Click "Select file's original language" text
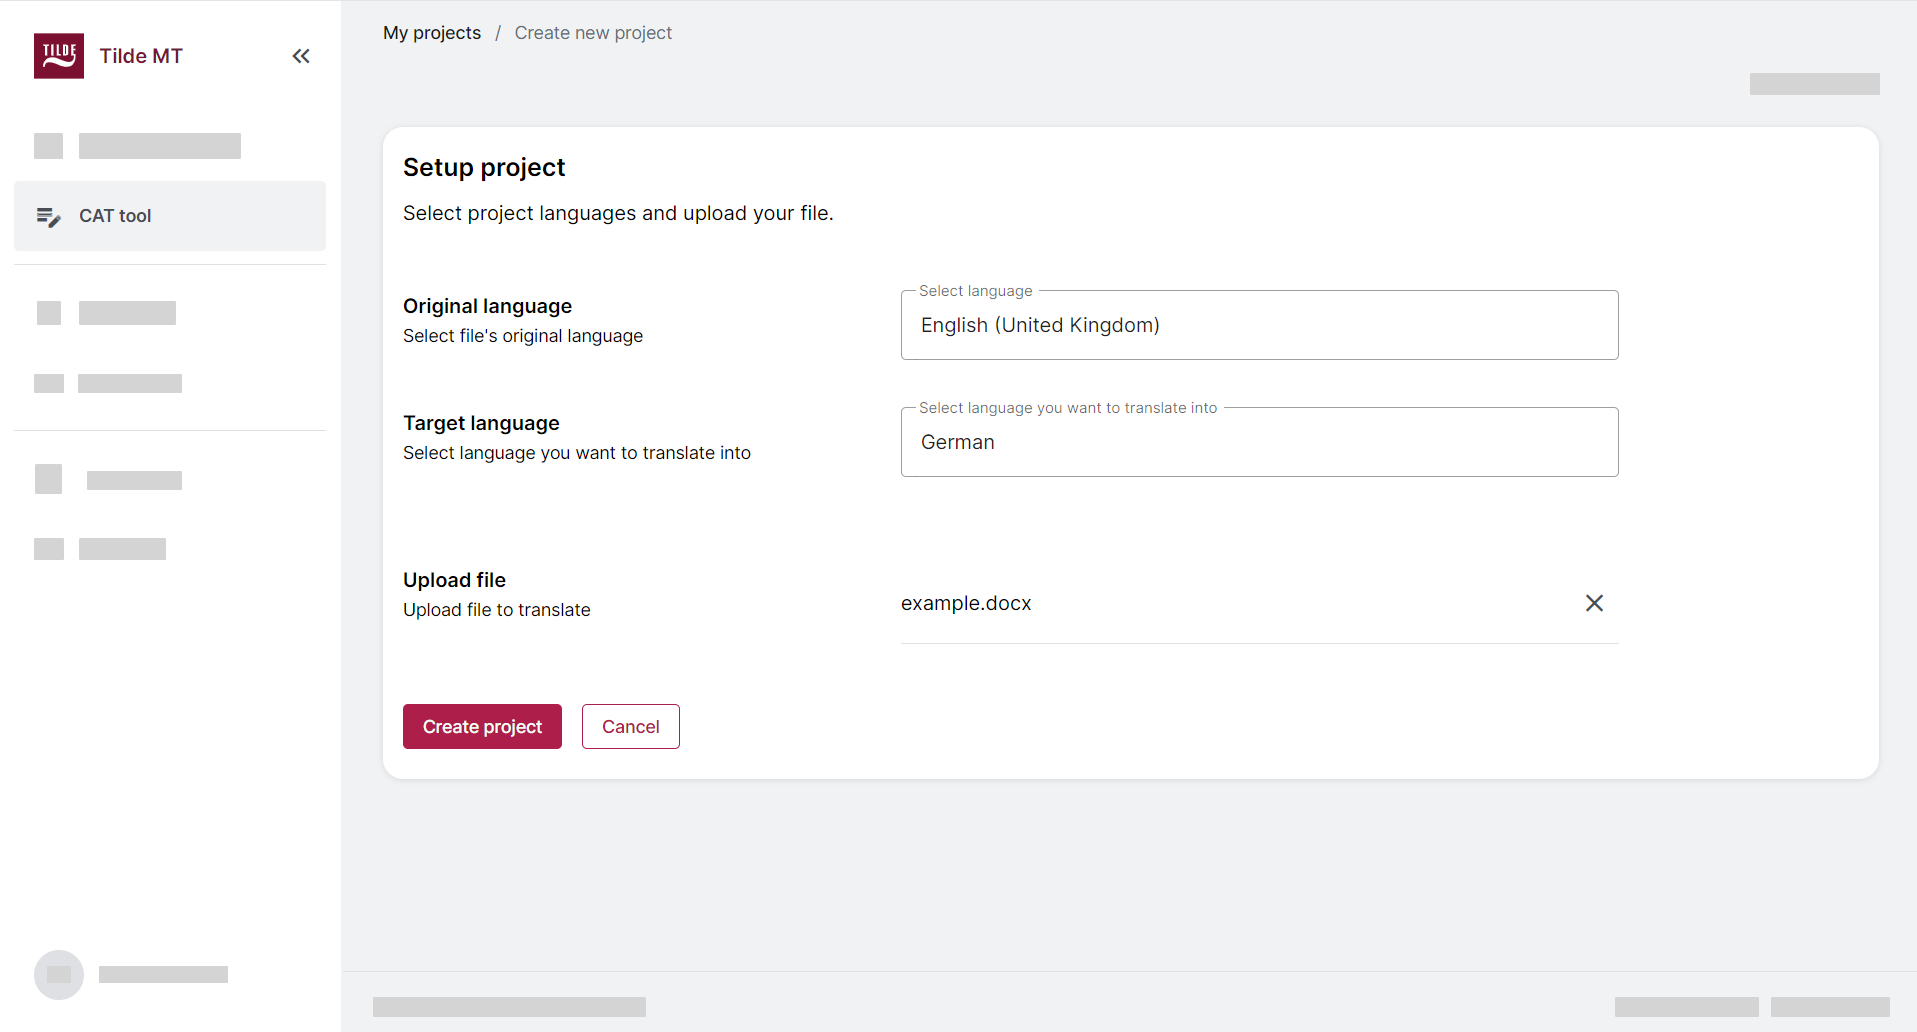The image size is (1917, 1032). [523, 336]
